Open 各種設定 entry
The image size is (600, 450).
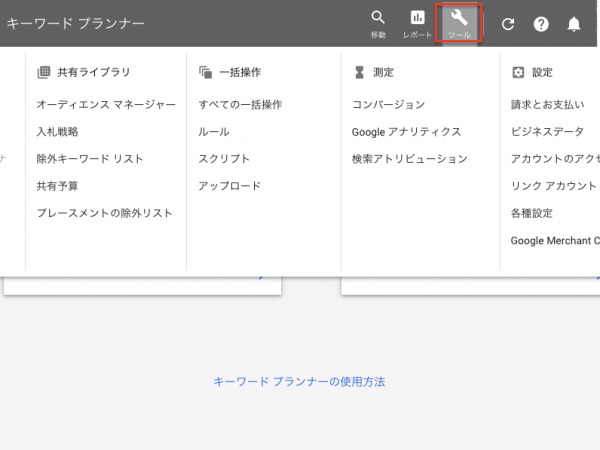(532, 213)
